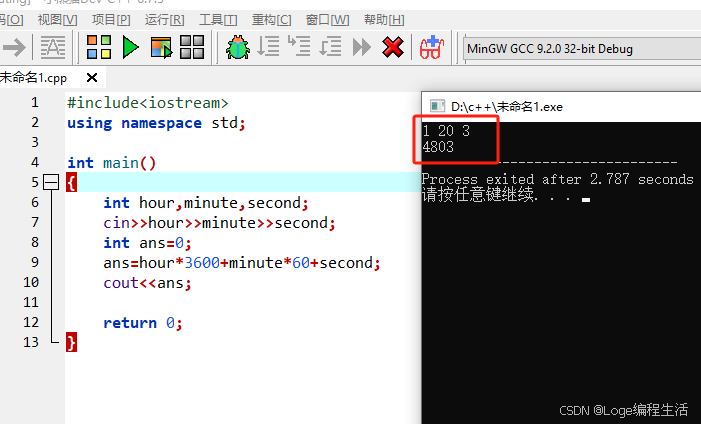Click the cin>>hour>>minute>>second line
The image size is (701, 424).
(219, 223)
